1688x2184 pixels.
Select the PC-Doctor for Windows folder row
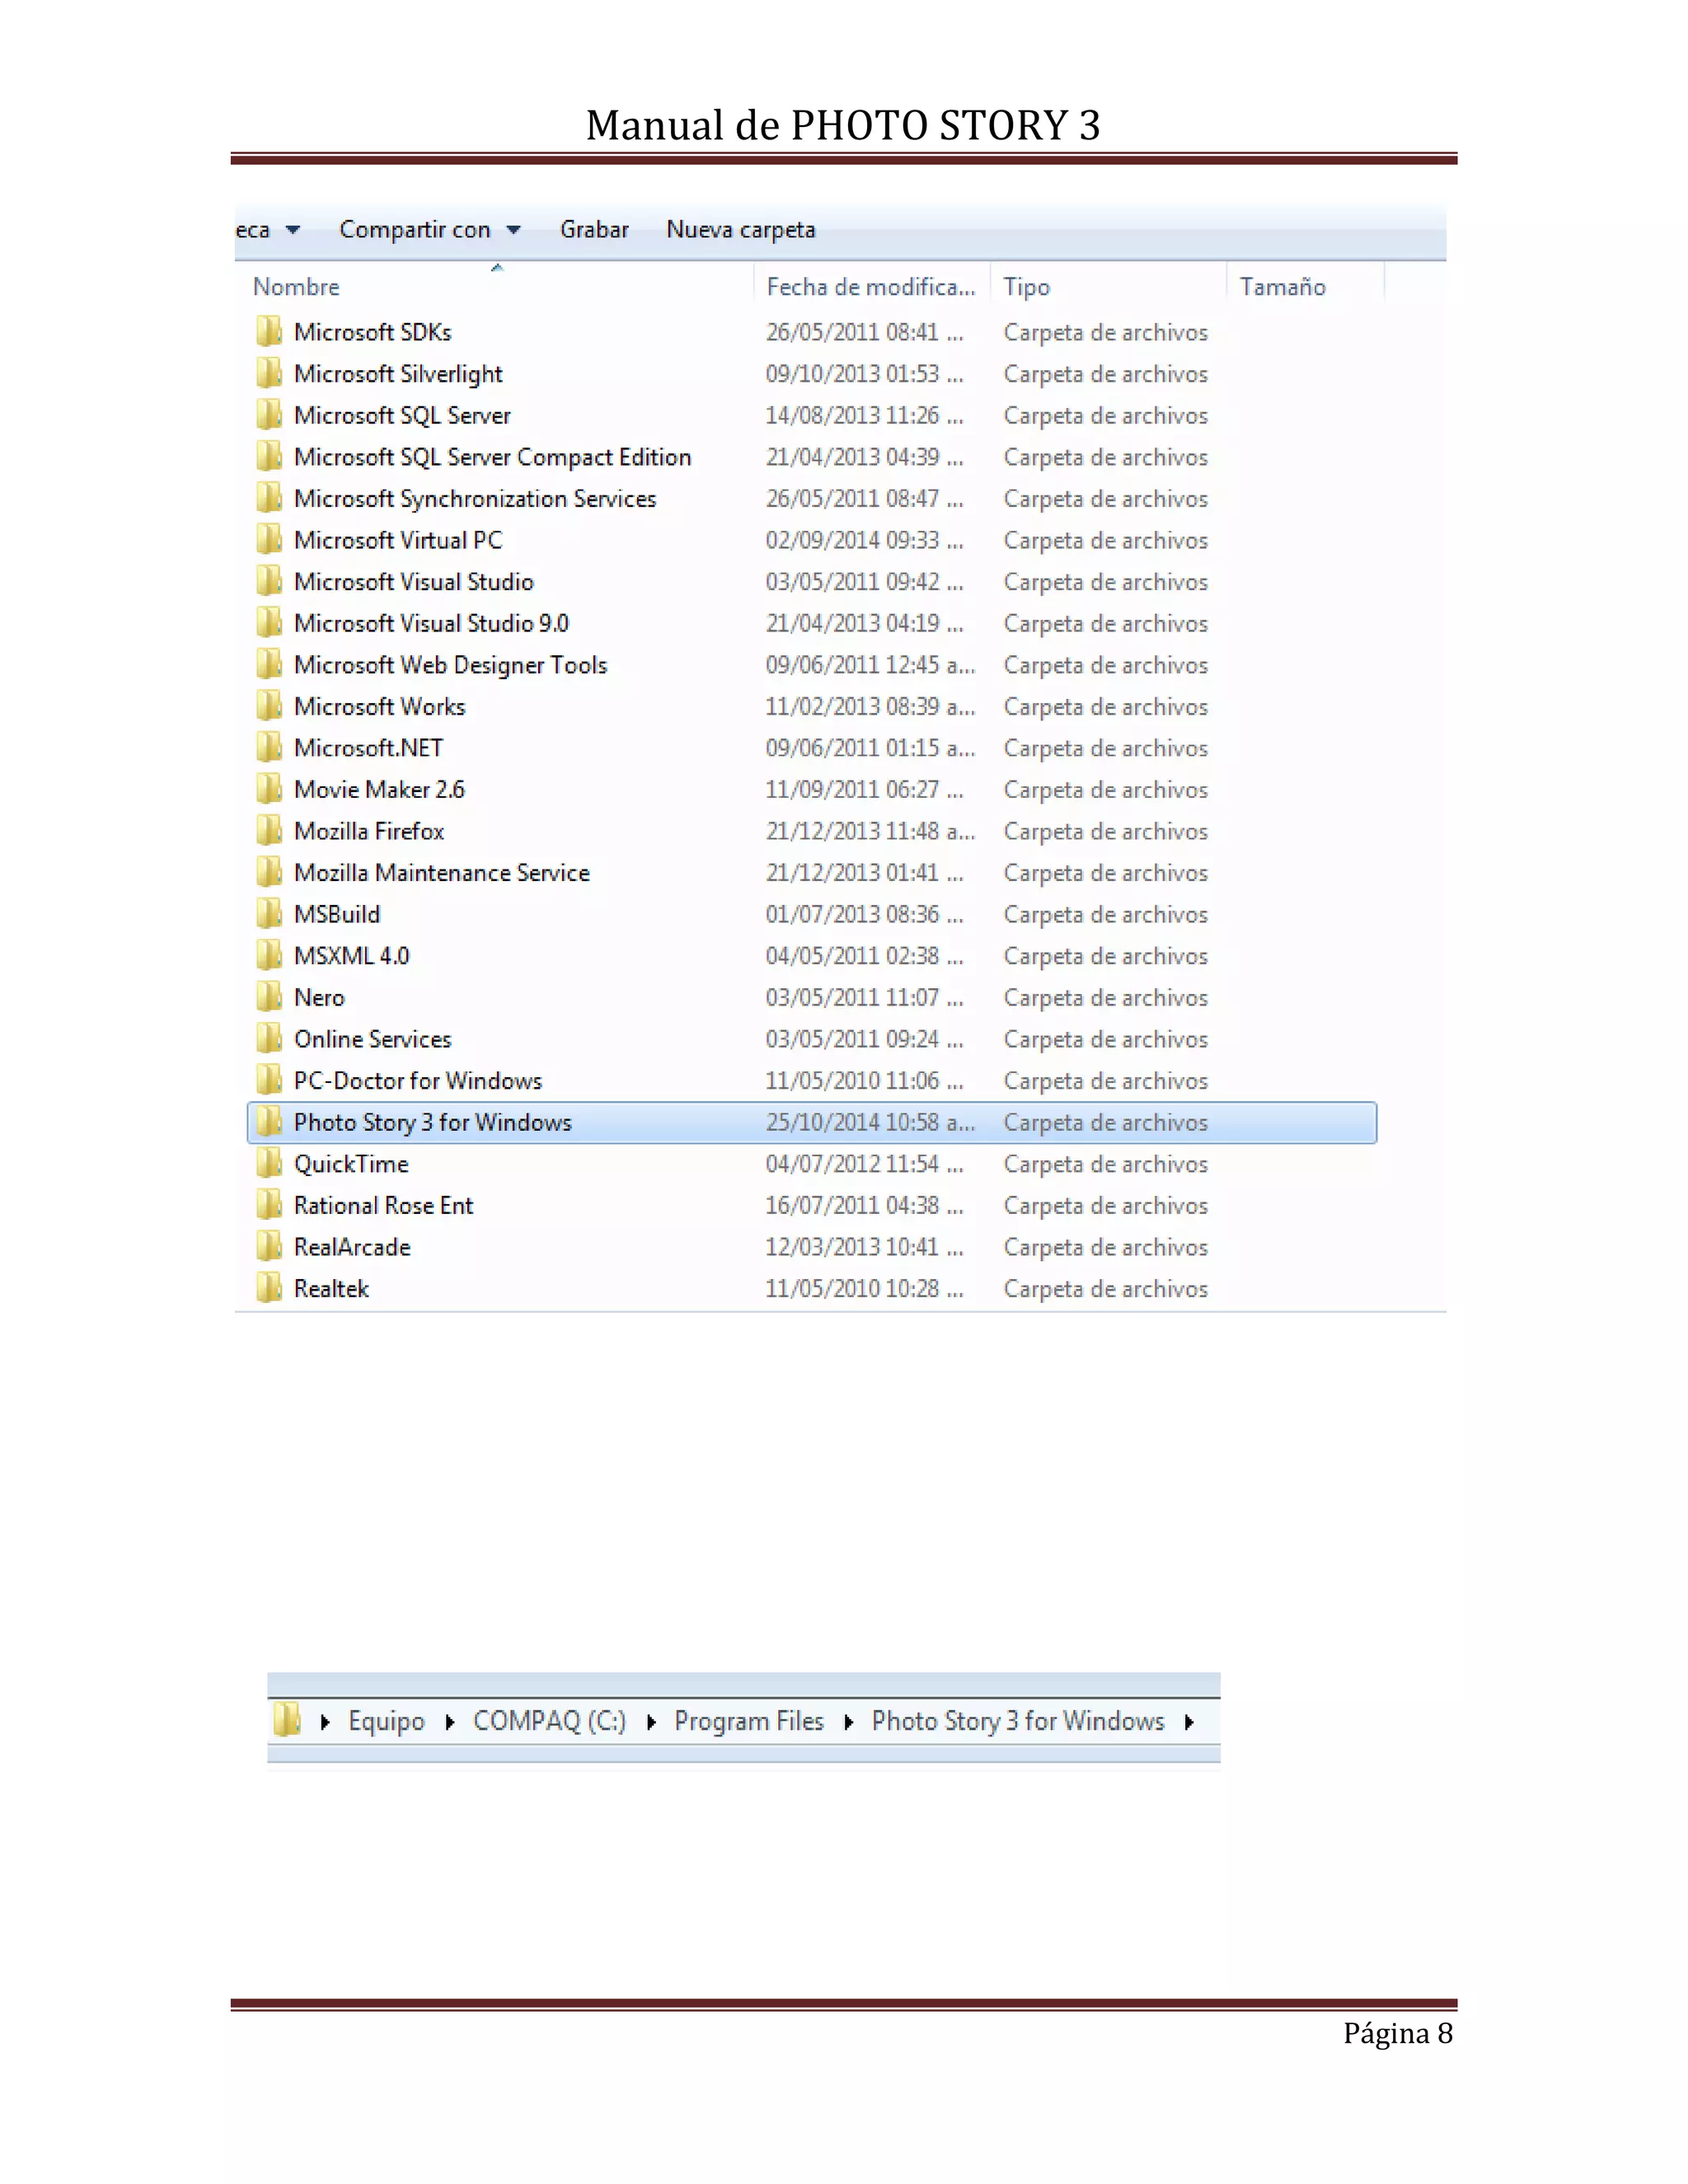click(417, 1081)
